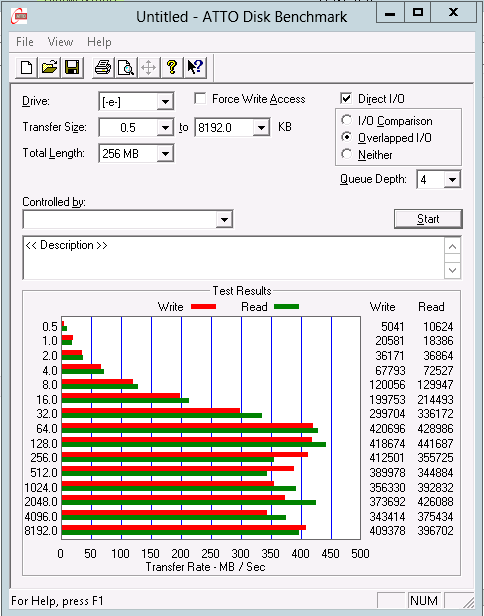Select the I/O Comparison radio button
The image size is (484, 616).
point(346,120)
